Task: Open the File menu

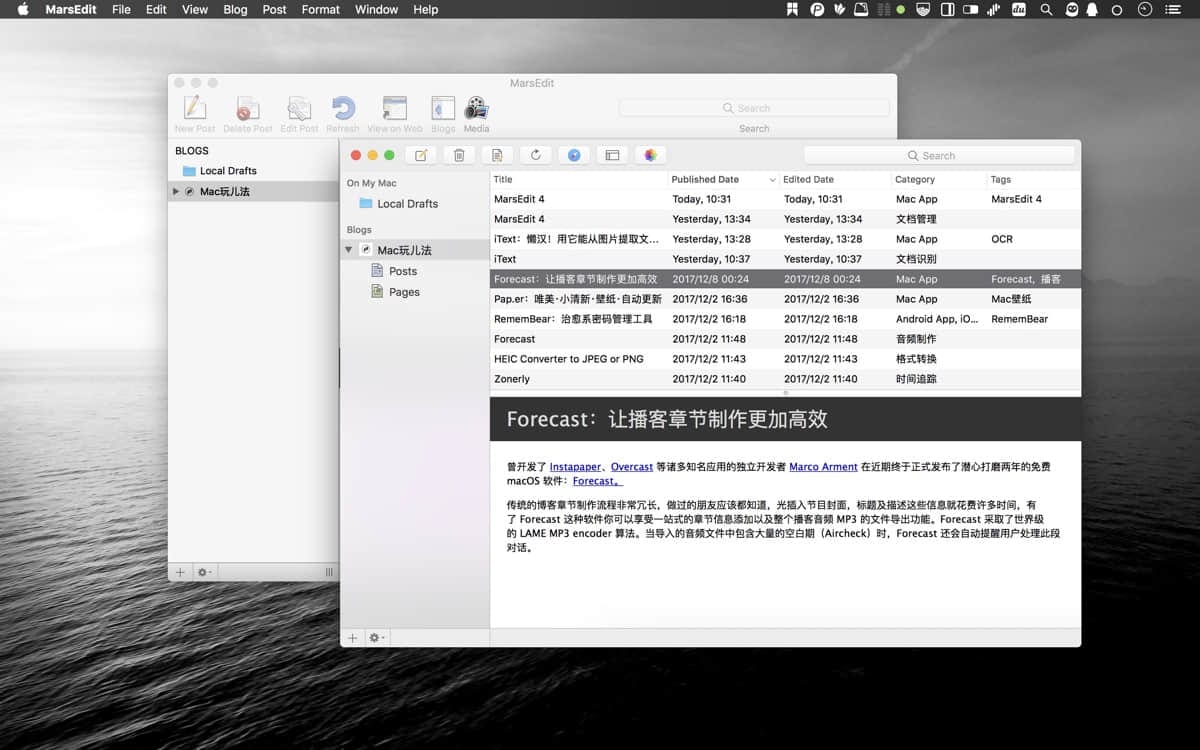Action: click(121, 9)
